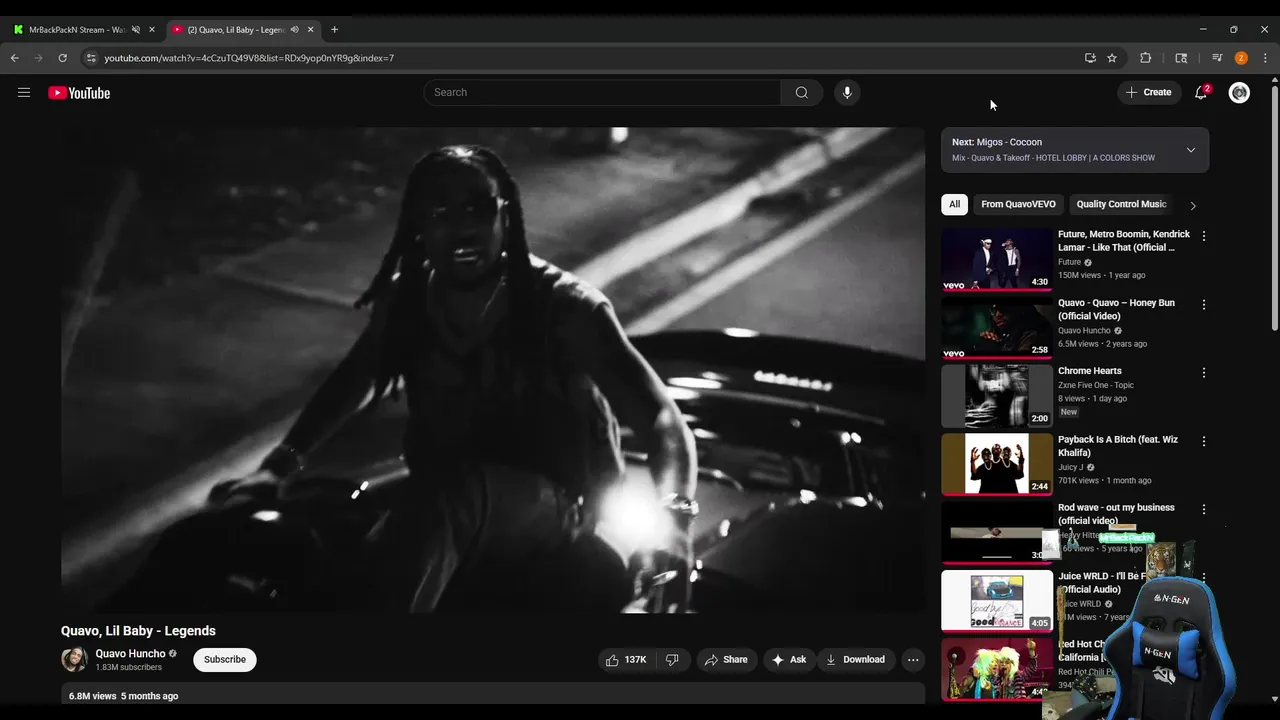Open Payback Is A Bitch thumbnail
The image size is (1280, 720).
tap(997, 464)
